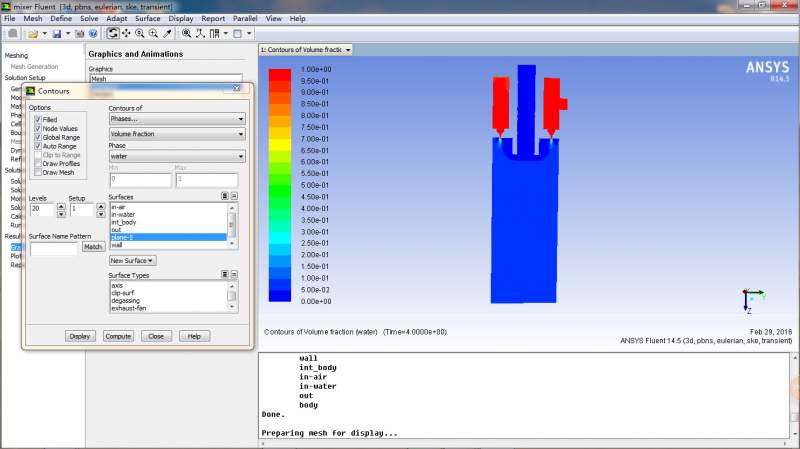Viewport: 800px width, 449px height.
Task: Click the XYZ axis triad in viewport
Action: click(753, 301)
